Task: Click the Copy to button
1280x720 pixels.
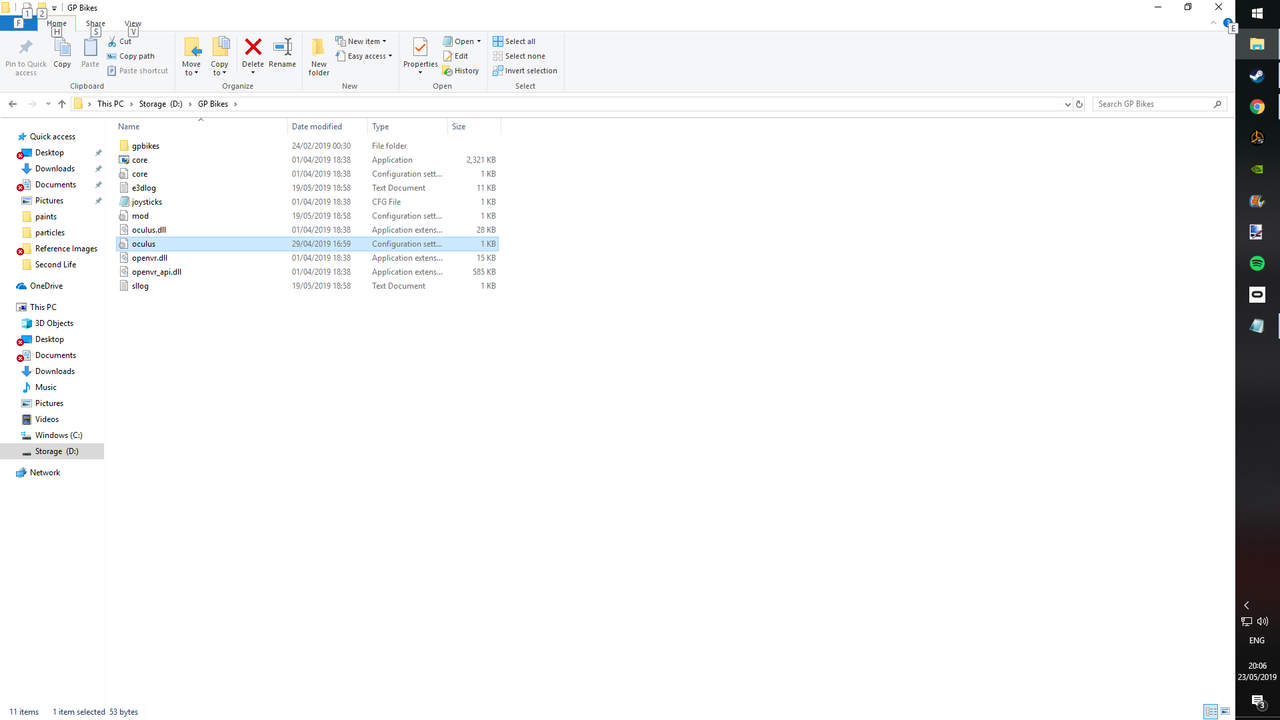Action: [220, 56]
